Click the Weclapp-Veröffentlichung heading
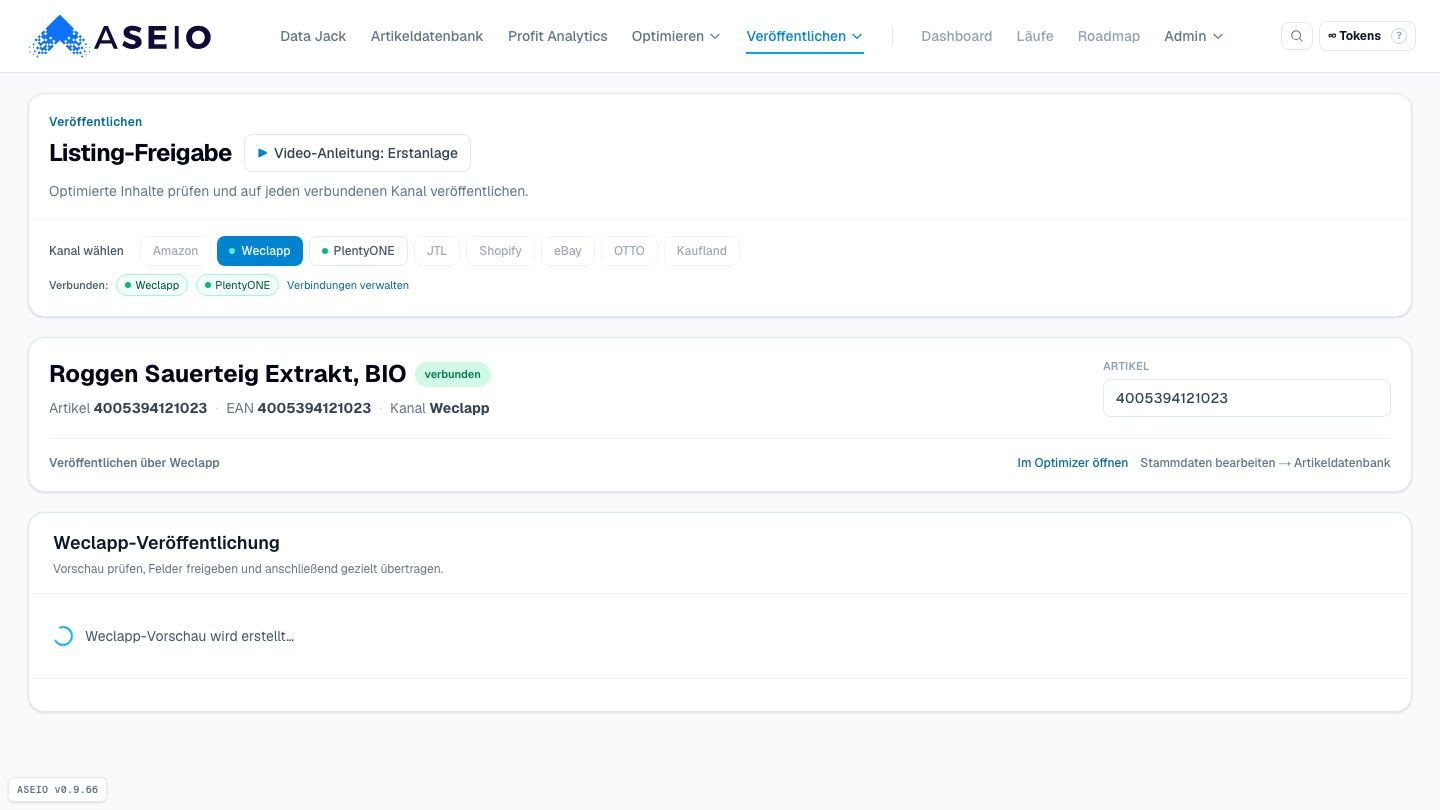This screenshot has width=1440, height=810. pyautogui.click(x=166, y=543)
